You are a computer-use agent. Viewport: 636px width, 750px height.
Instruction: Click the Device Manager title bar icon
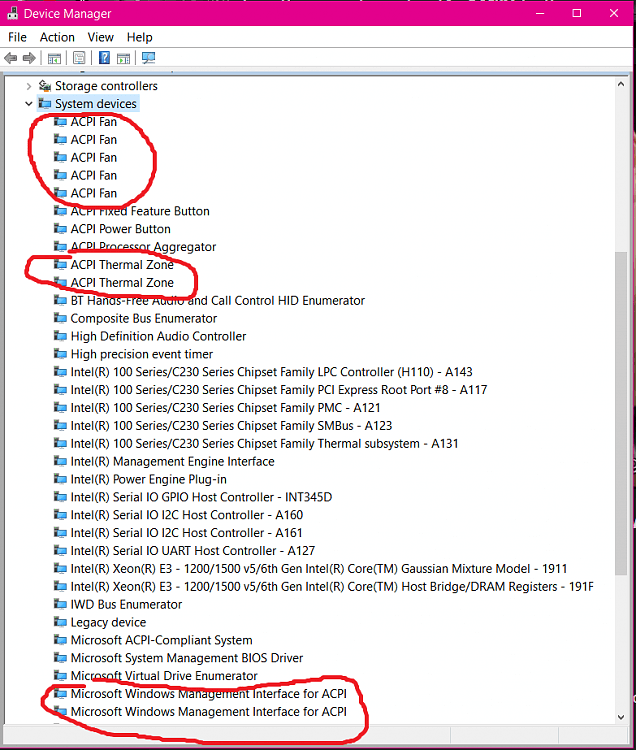click(12, 13)
